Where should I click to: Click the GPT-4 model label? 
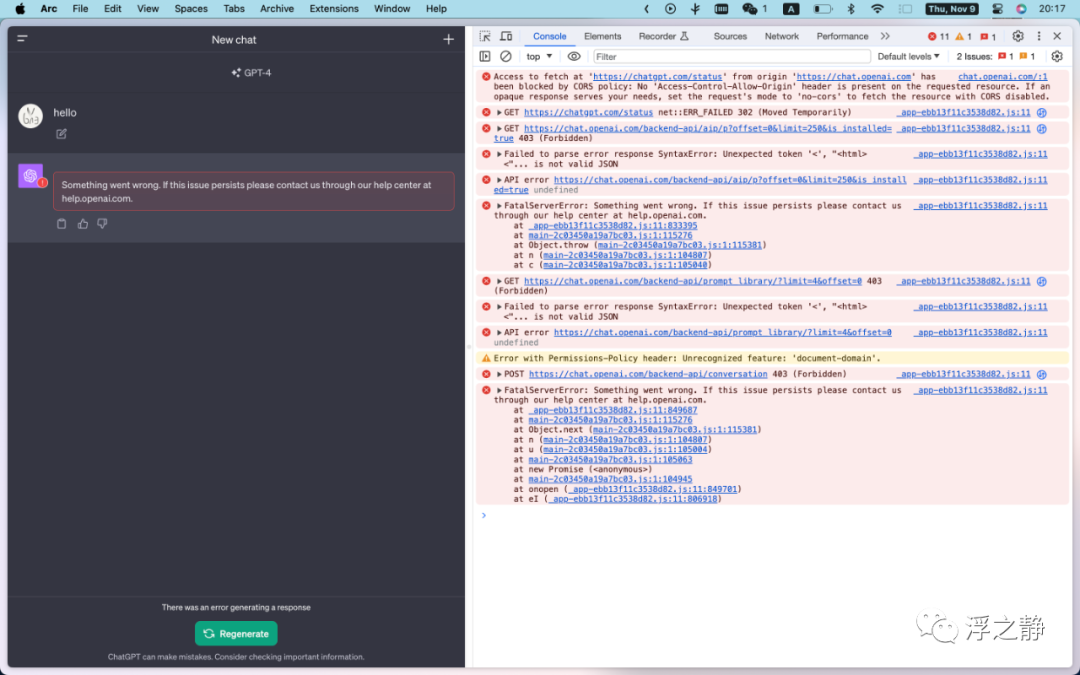(x=251, y=73)
